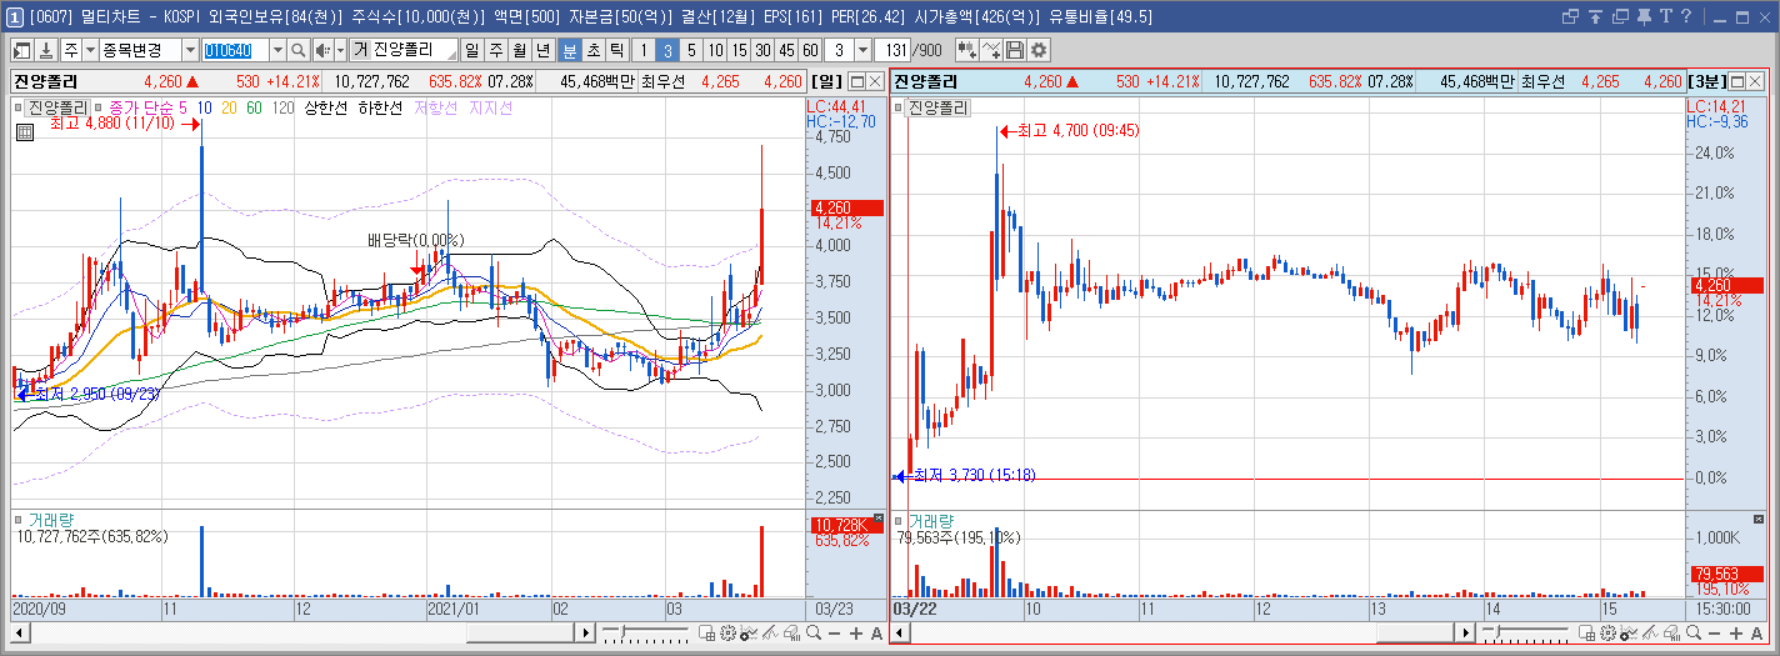Expand the stock code 010640 dropdown
Screen dimensions: 1780x656
(x=277, y=50)
